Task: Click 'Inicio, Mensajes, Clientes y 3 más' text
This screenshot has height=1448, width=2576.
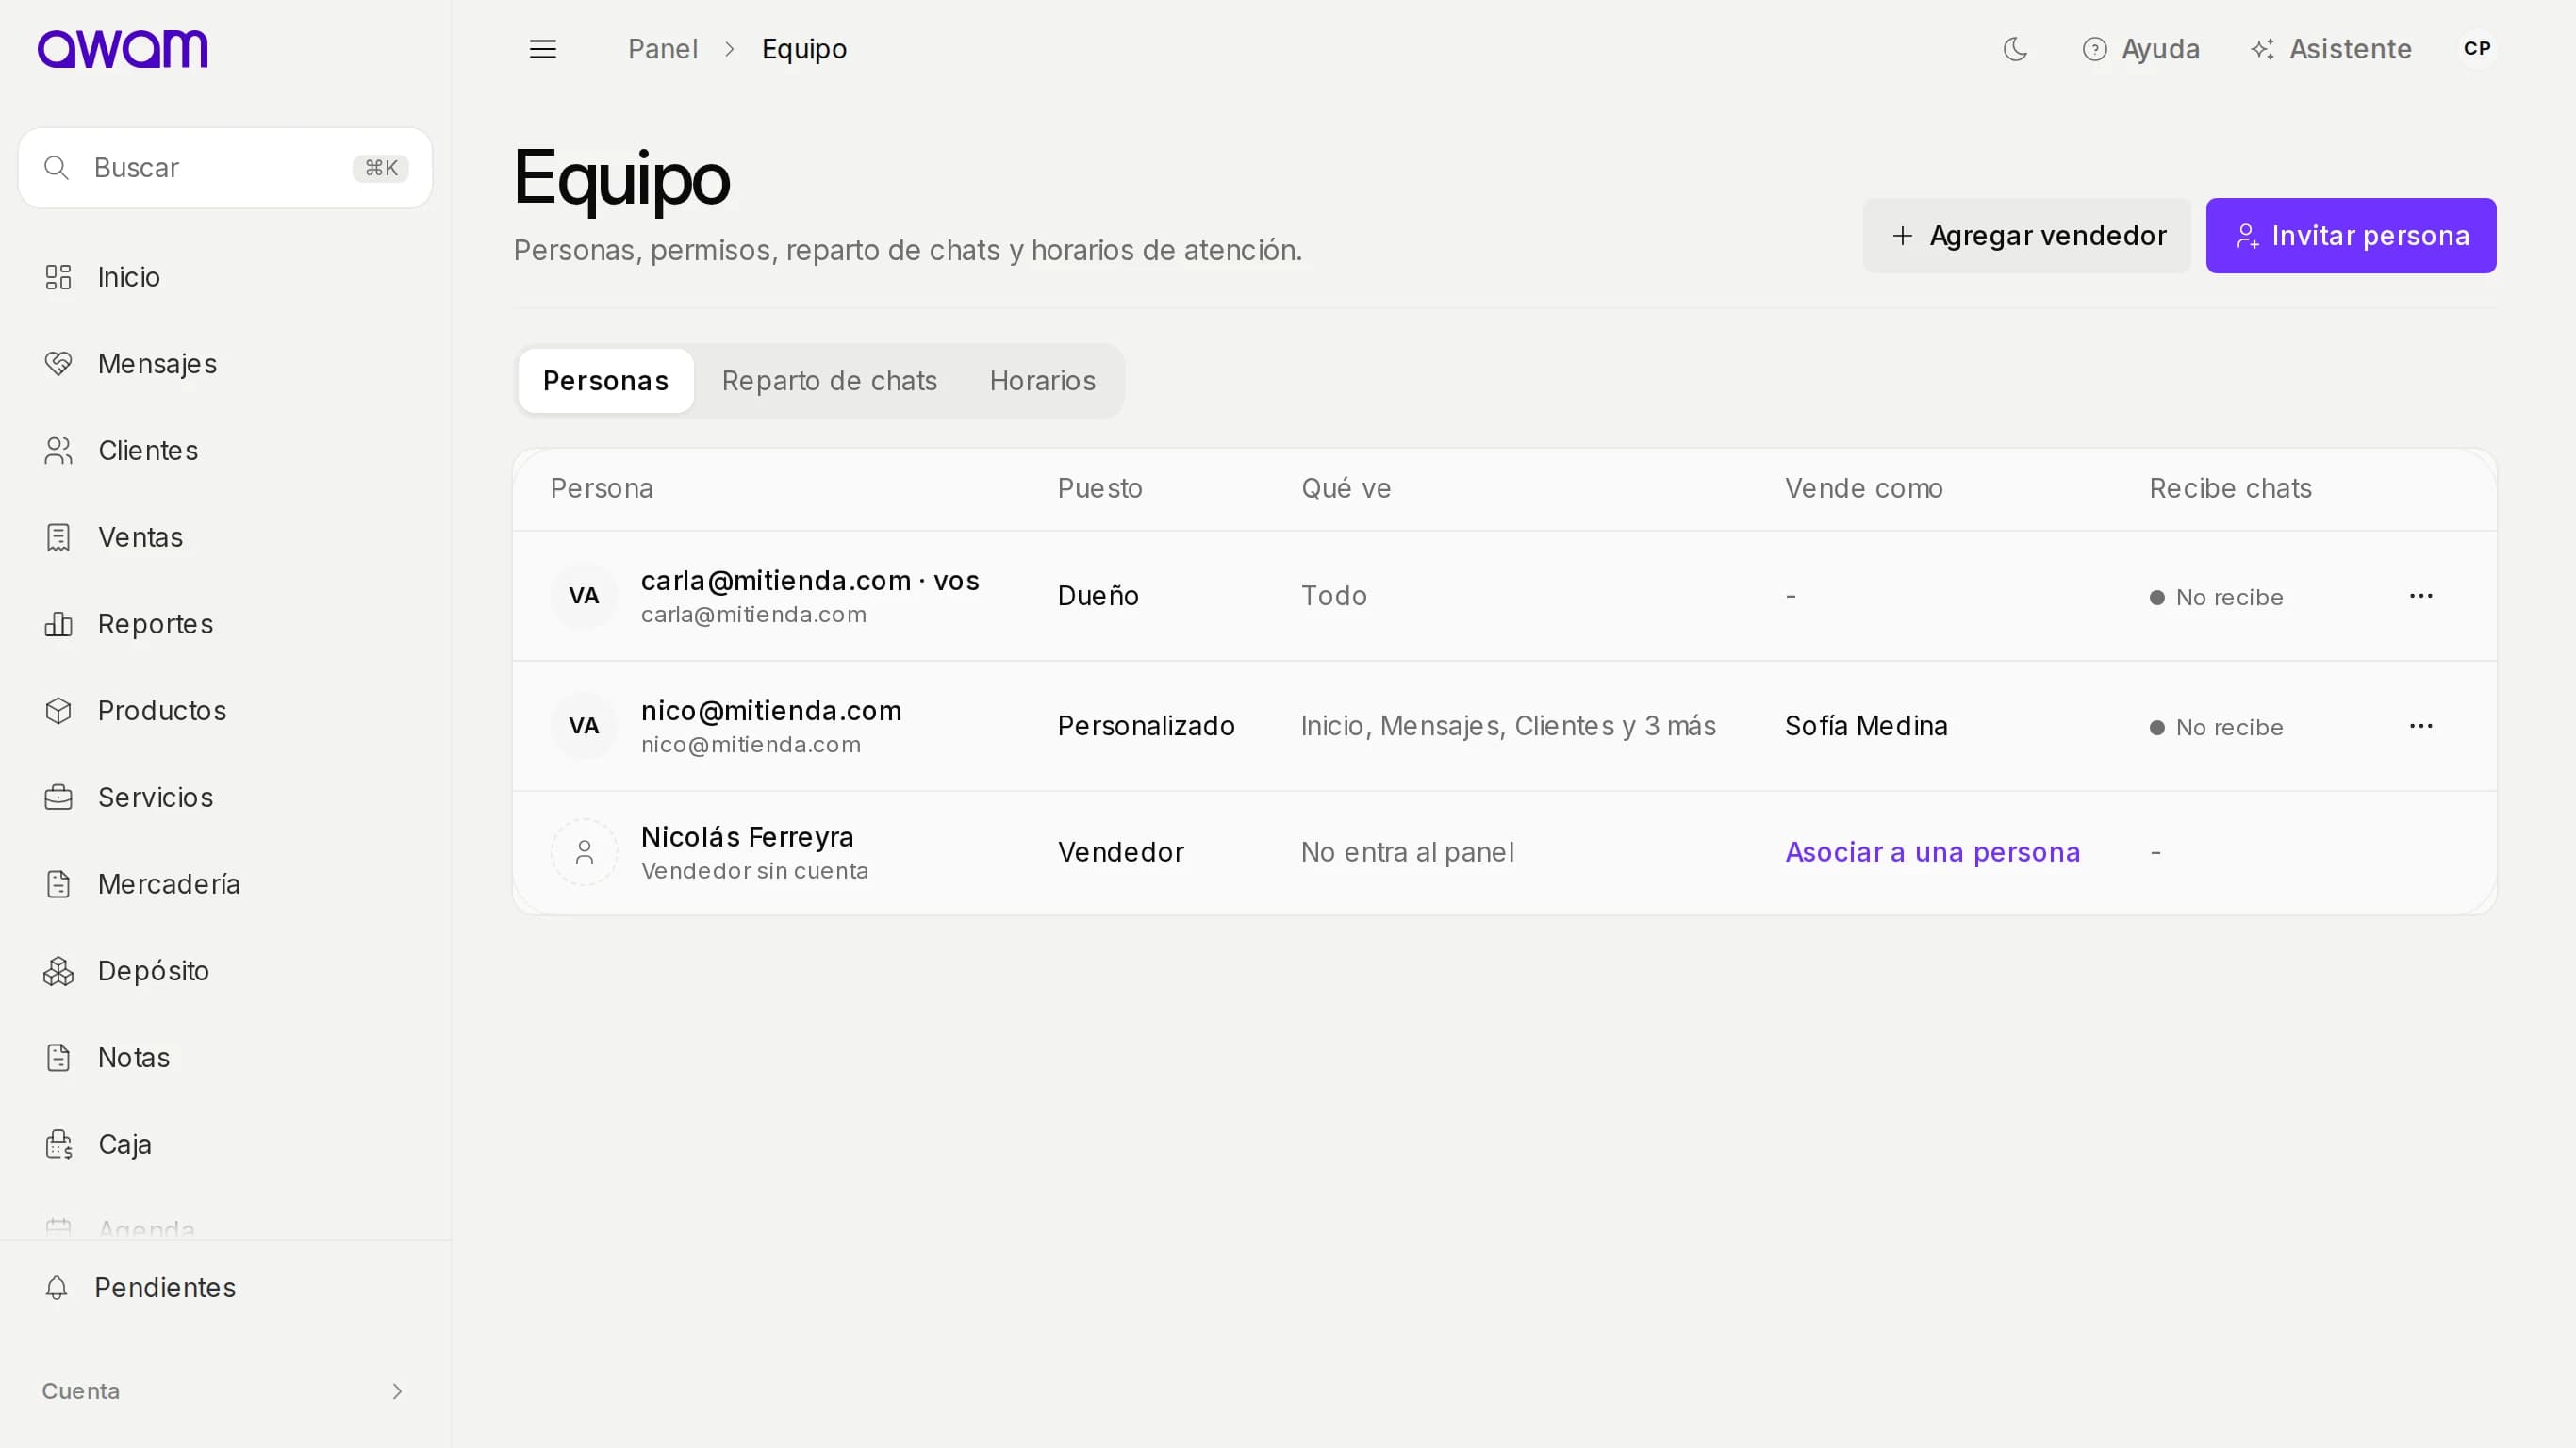Action: point(1508,726)
